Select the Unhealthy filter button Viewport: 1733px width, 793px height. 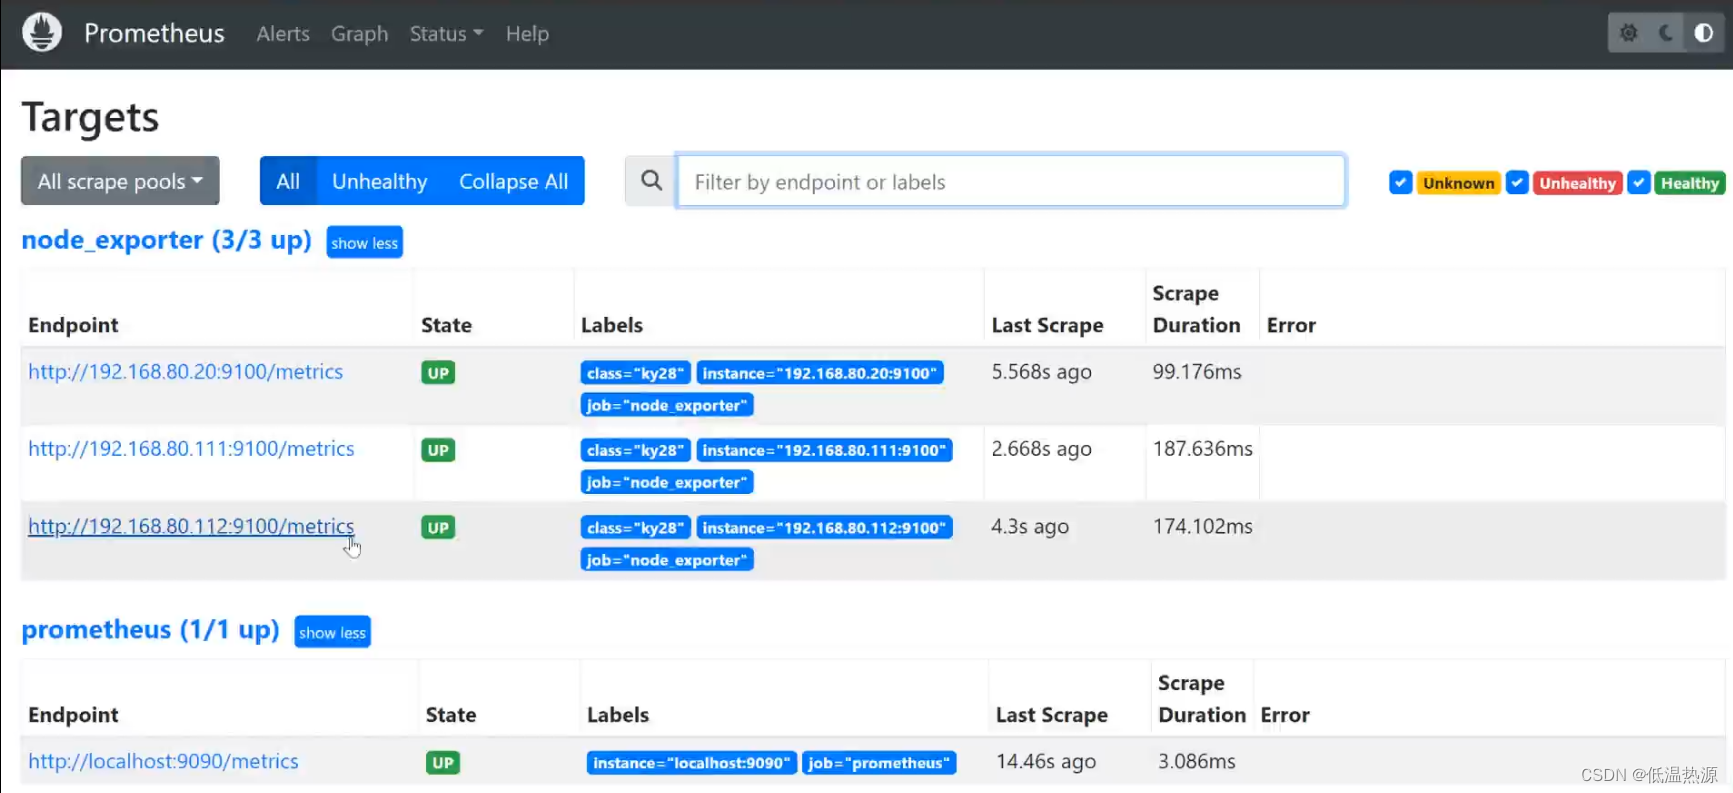(x=380, y=181)
